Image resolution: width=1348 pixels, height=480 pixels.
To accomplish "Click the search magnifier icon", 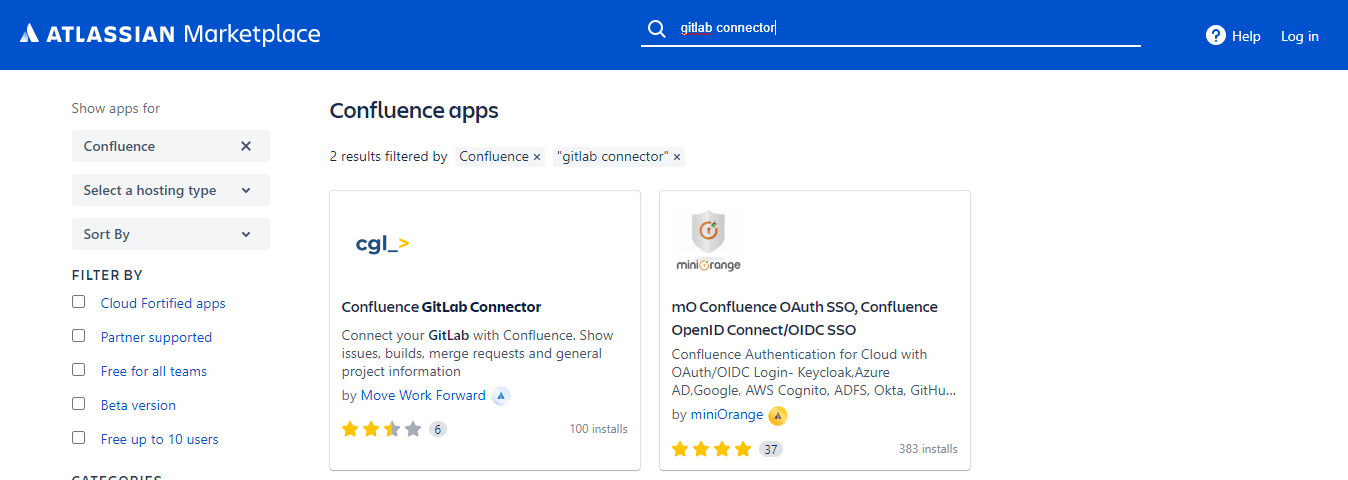I will point(656,29).
